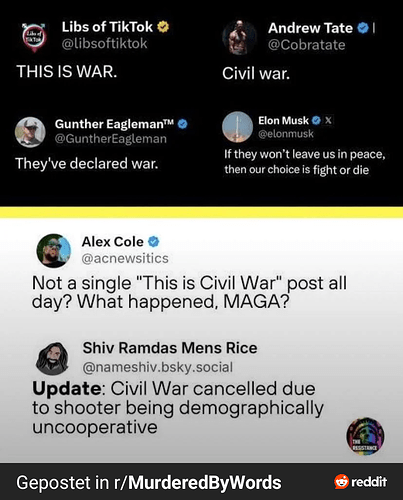403x500 pixels.
Task: Click the Gunther Eagleman profile avatar
Action: pos(30,132)
